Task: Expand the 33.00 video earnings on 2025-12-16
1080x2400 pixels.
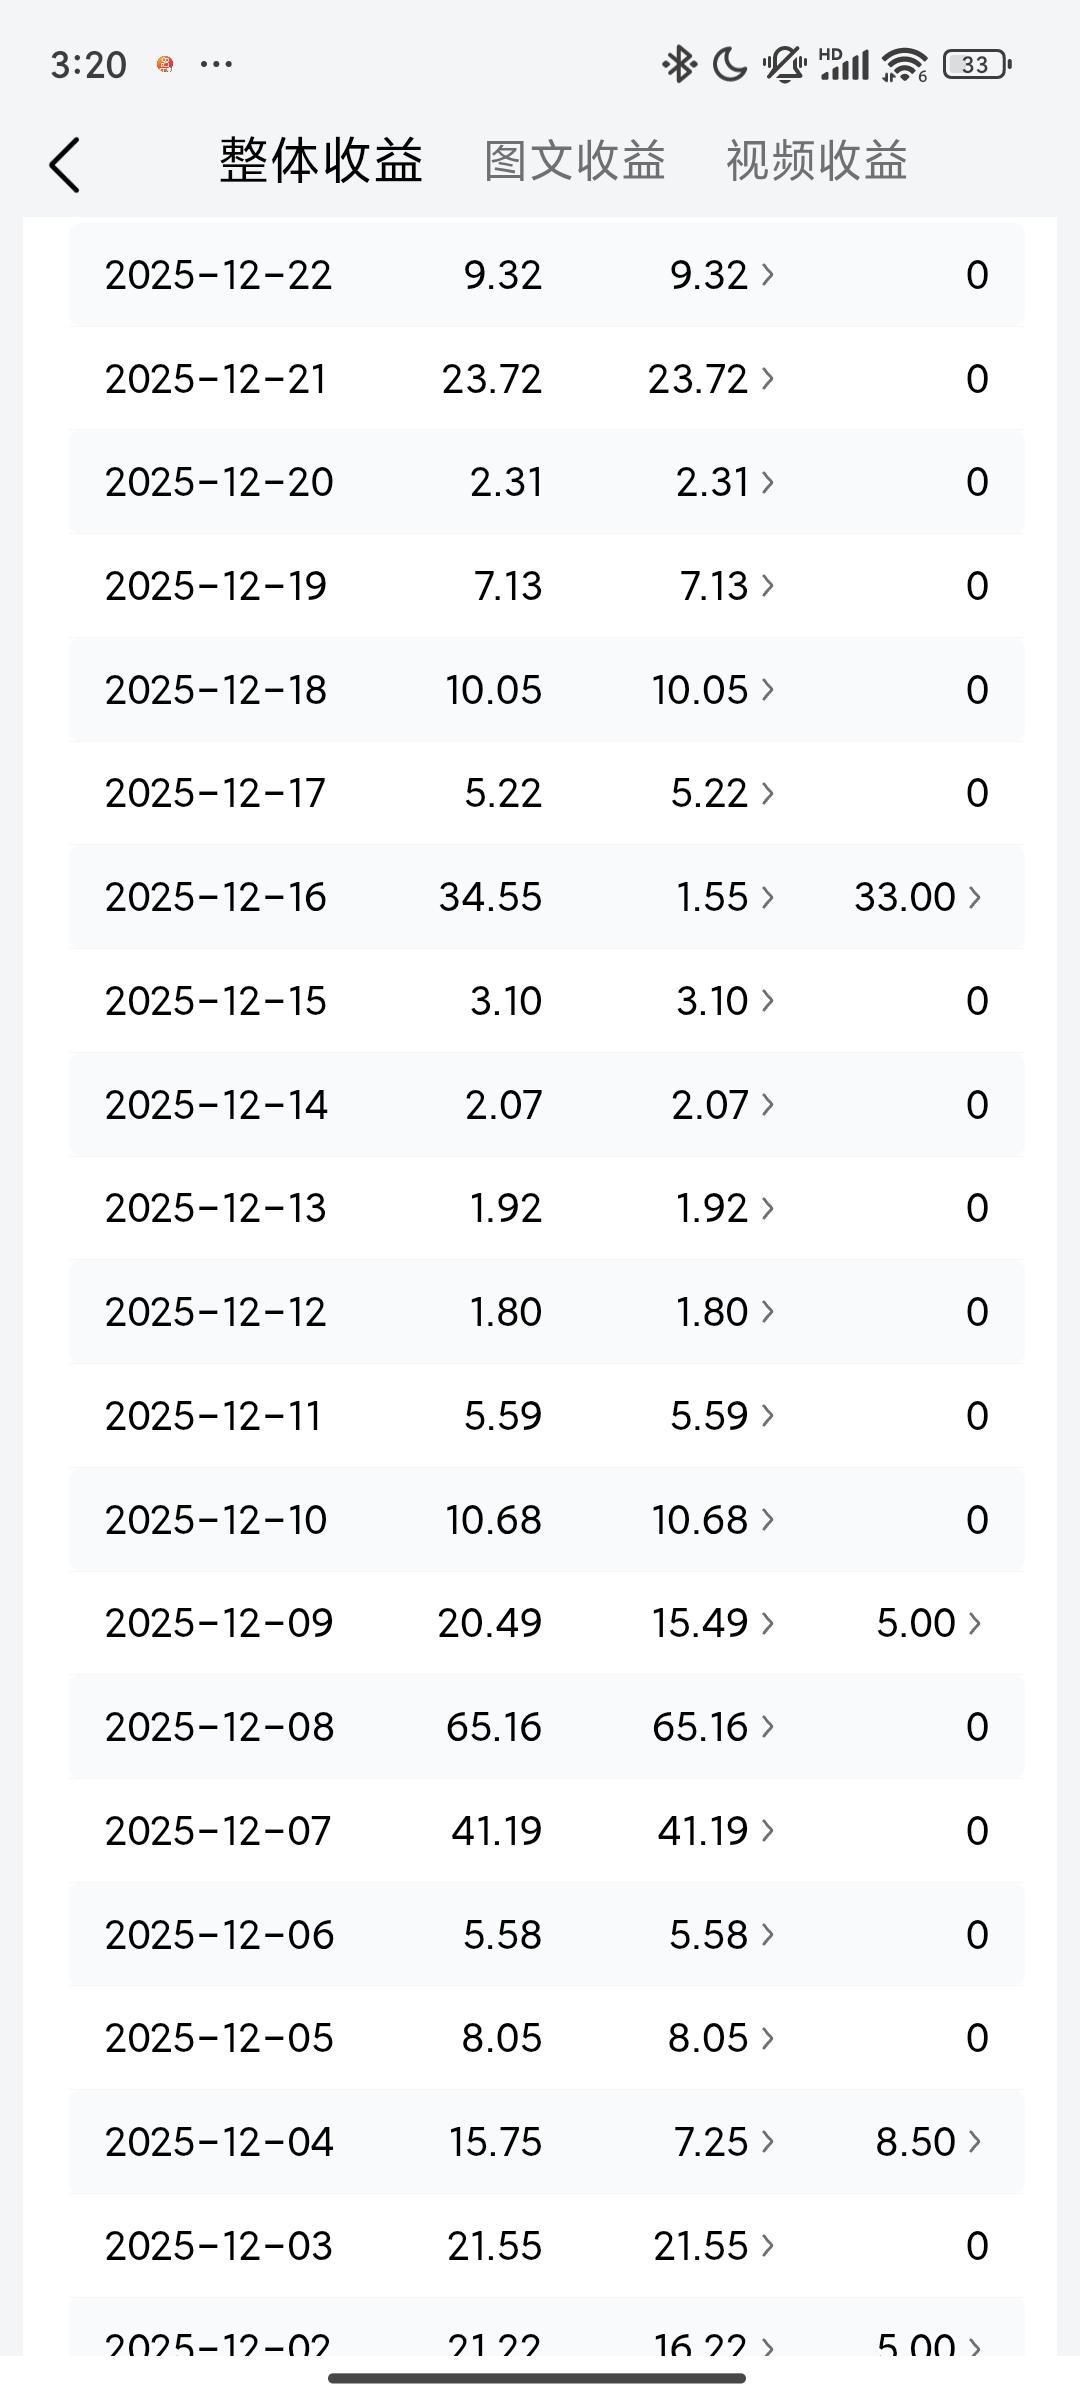Action: point(917,897)
